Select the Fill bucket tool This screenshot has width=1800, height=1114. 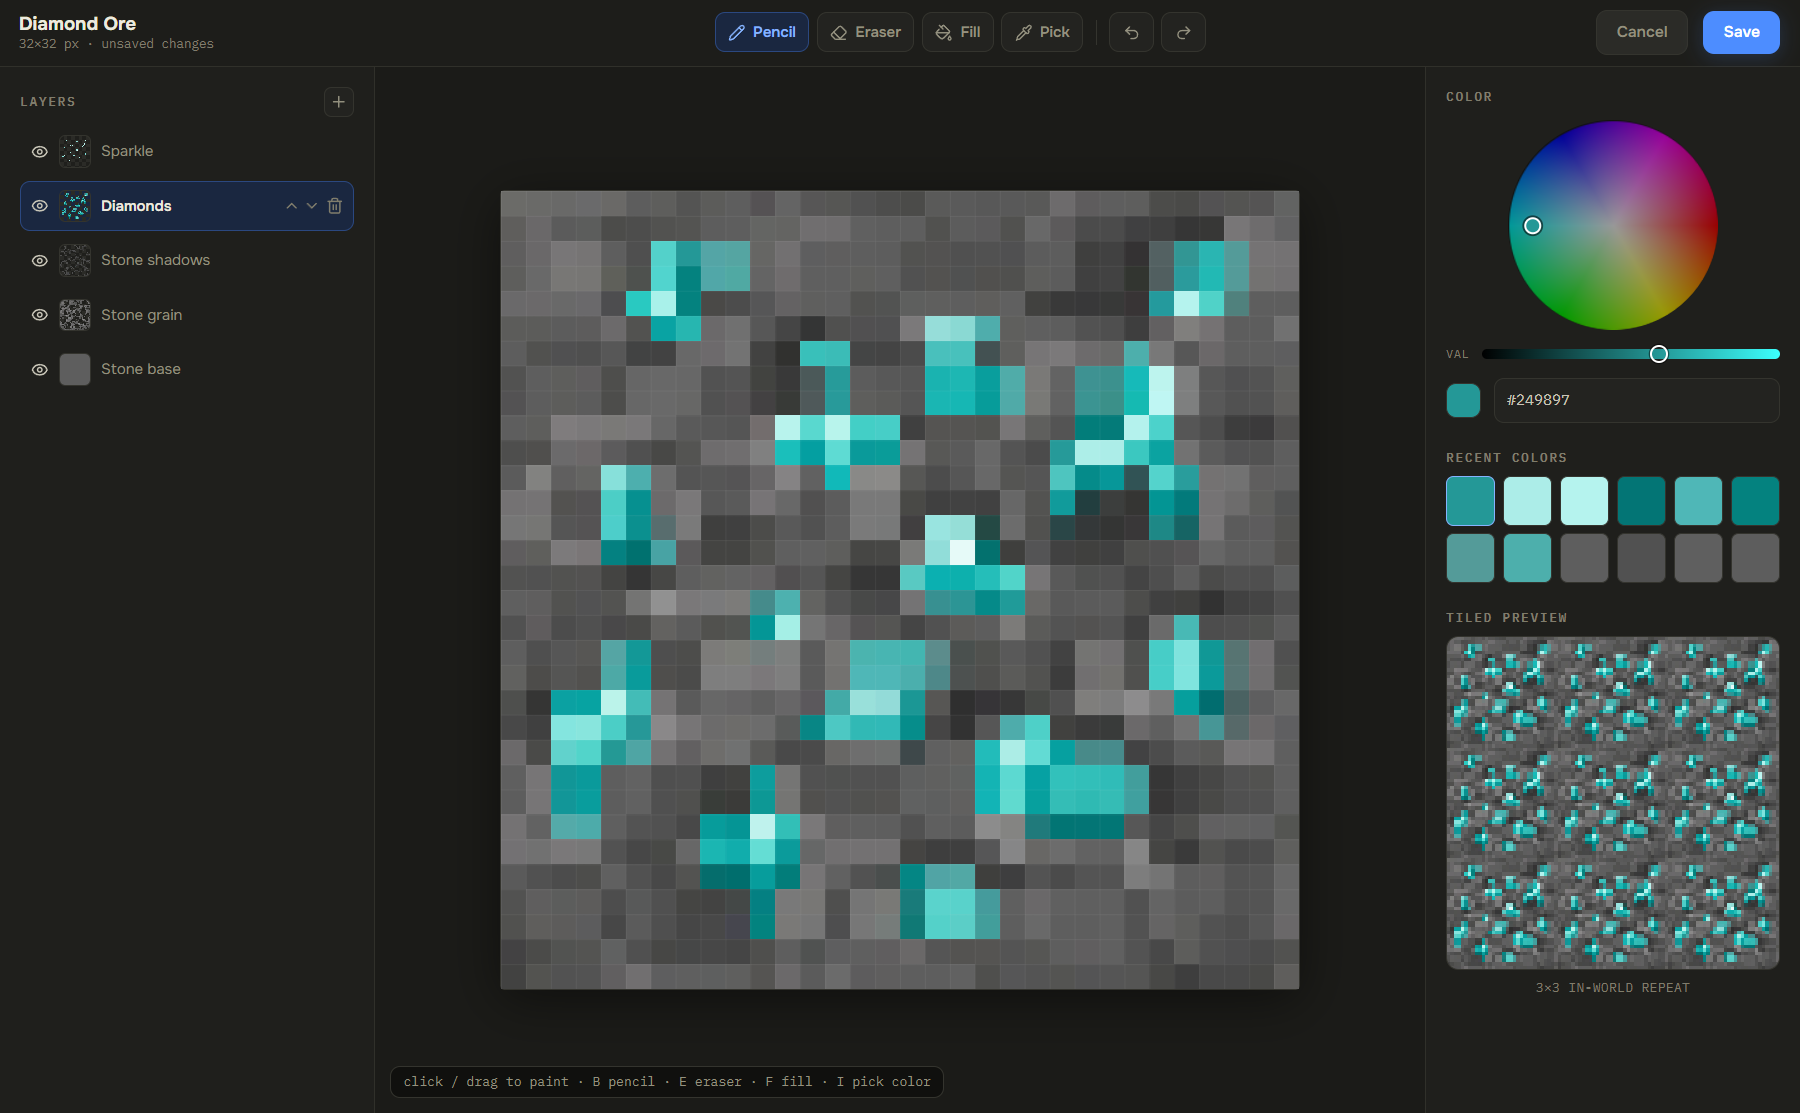coord(957,32)
